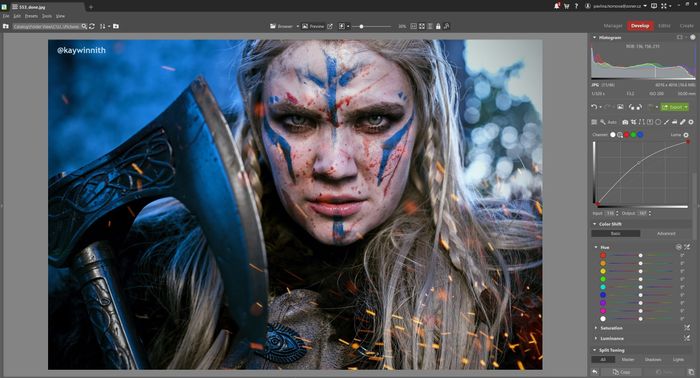Screen dimensions: 700x378
Task: Select the white luminance curve channel
Action: (x=612, y=134)
